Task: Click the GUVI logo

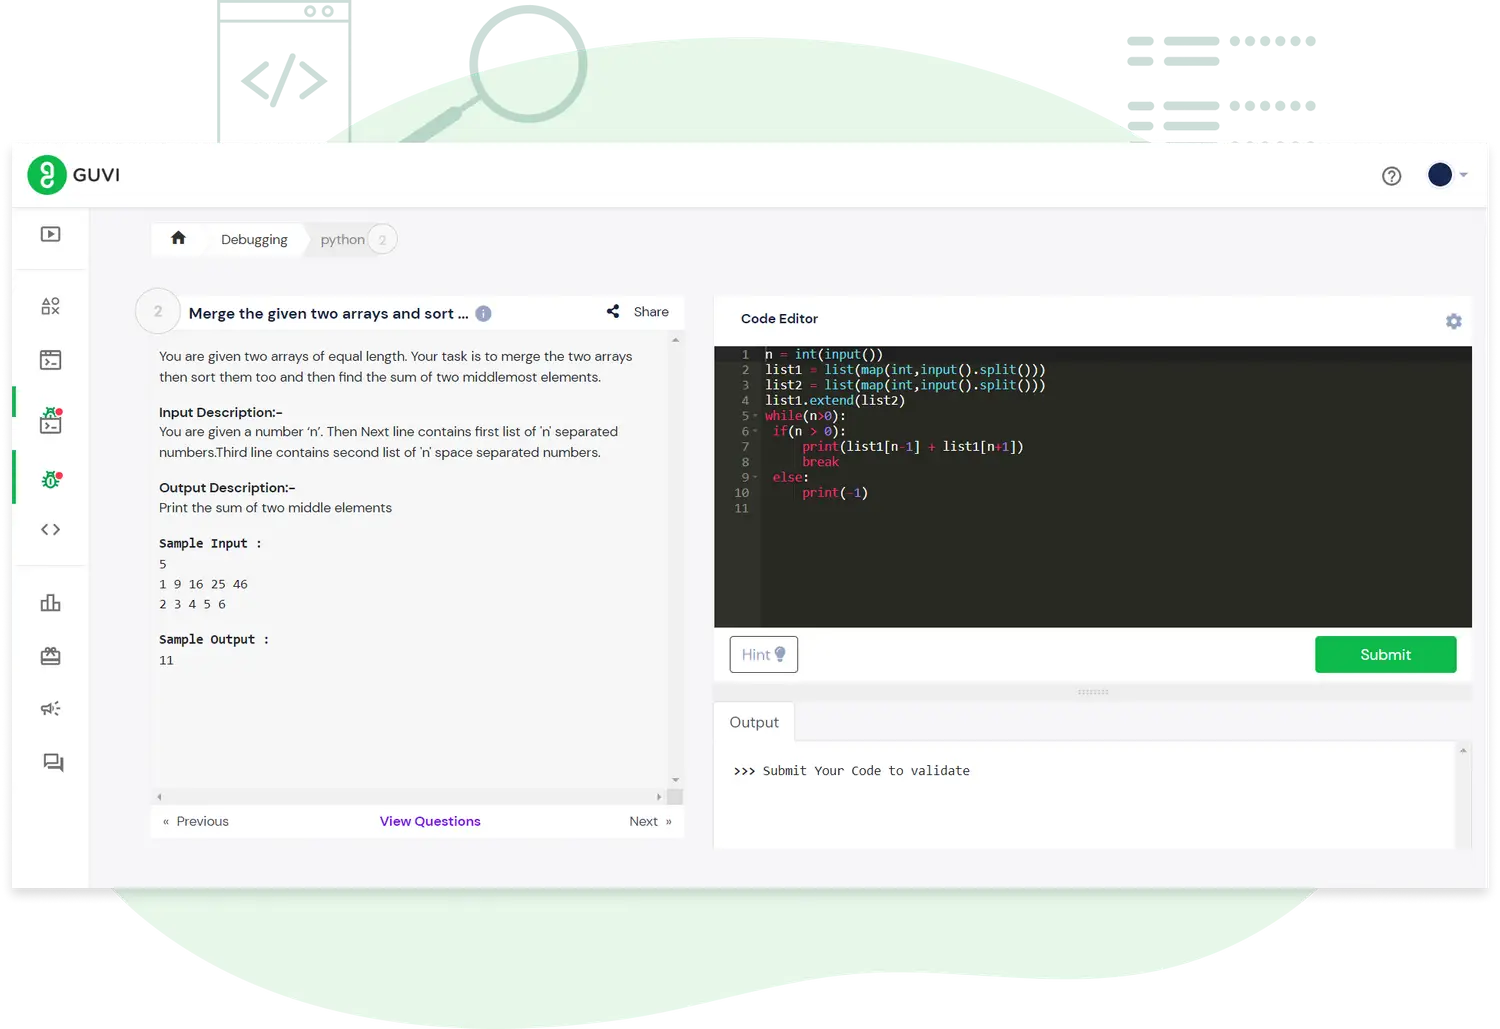Action: [73, 175]
